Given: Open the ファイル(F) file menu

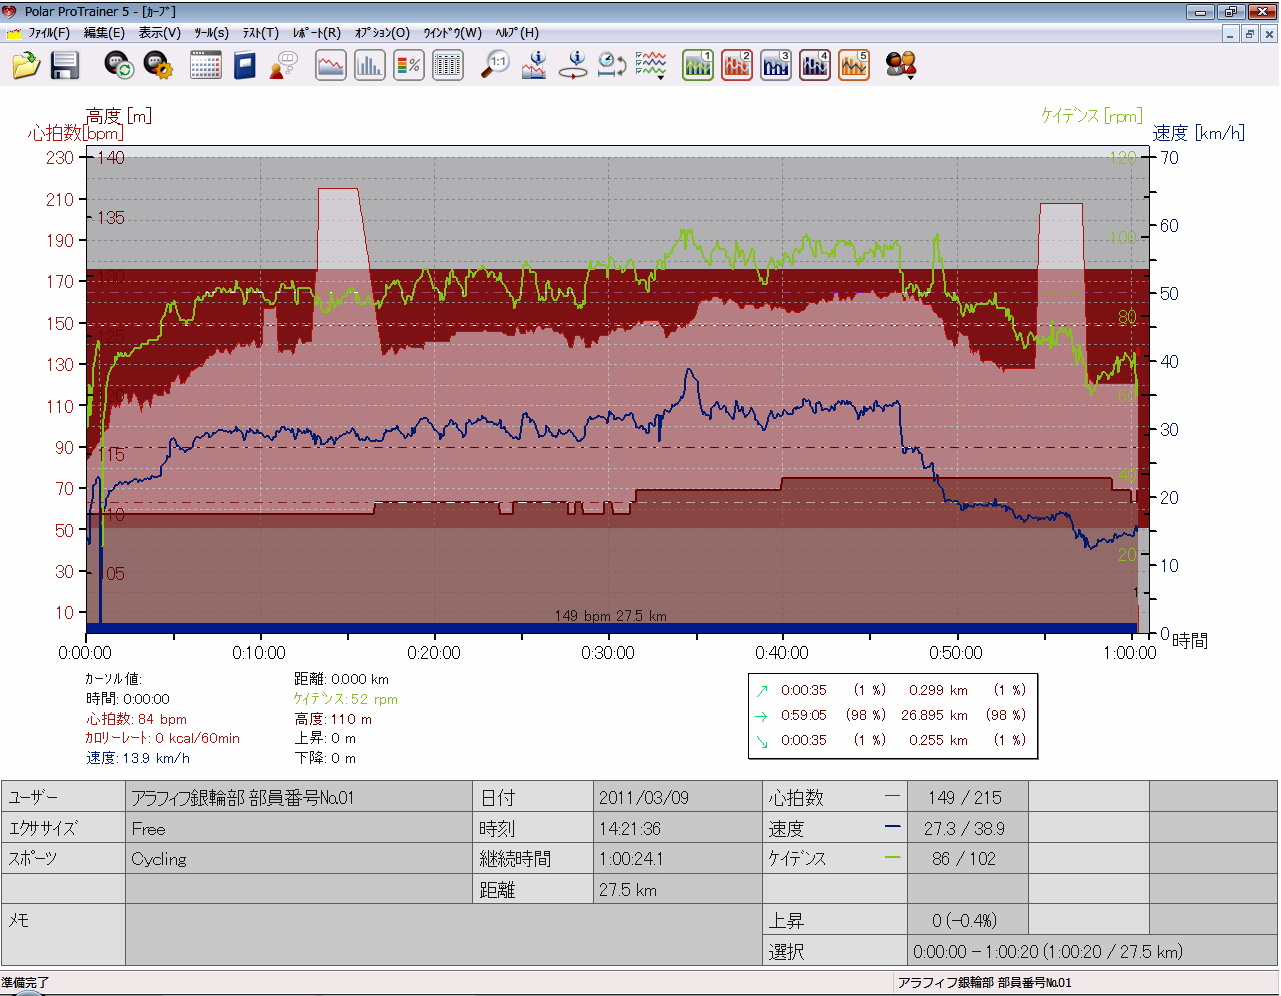Looking at the screenshot, I should tap(48, 33).
